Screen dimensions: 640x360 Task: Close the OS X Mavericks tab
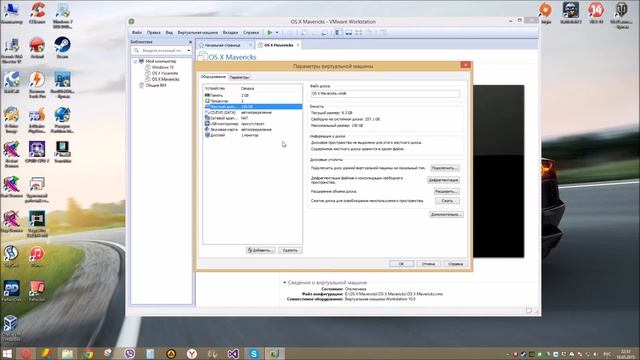[298, 45]
